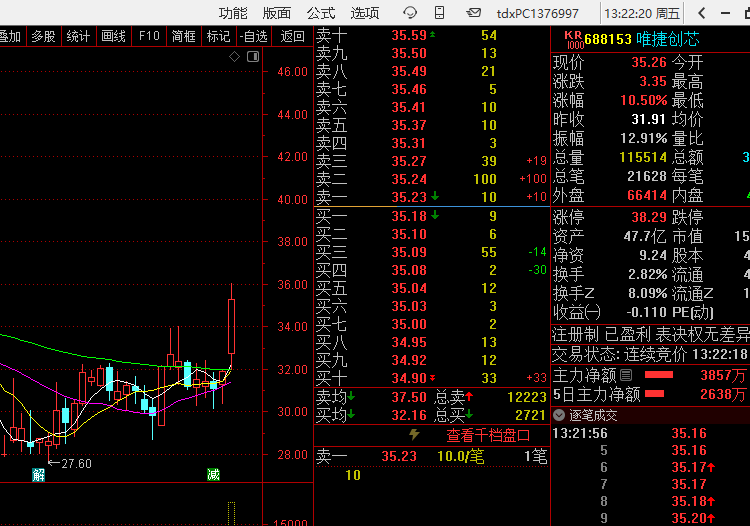Click 买五 price 35.04
The height and width of the screenshot is (526, 750).
coord(409,288)
